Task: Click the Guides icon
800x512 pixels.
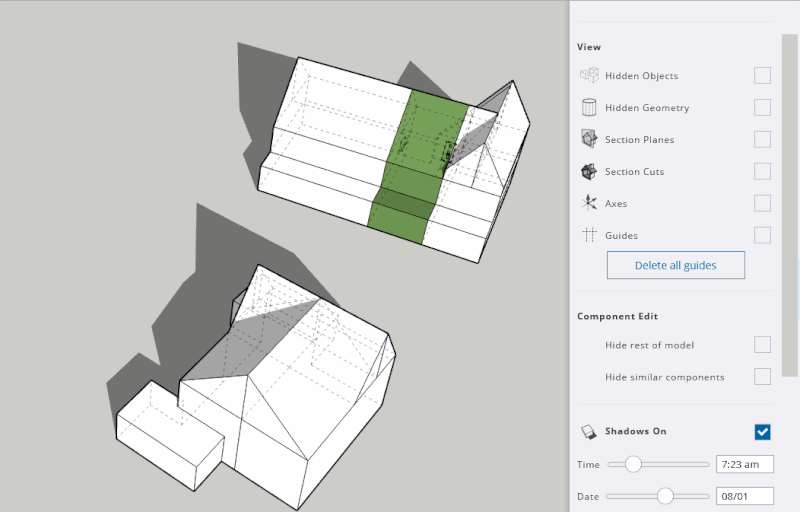Action: (589, 235)
